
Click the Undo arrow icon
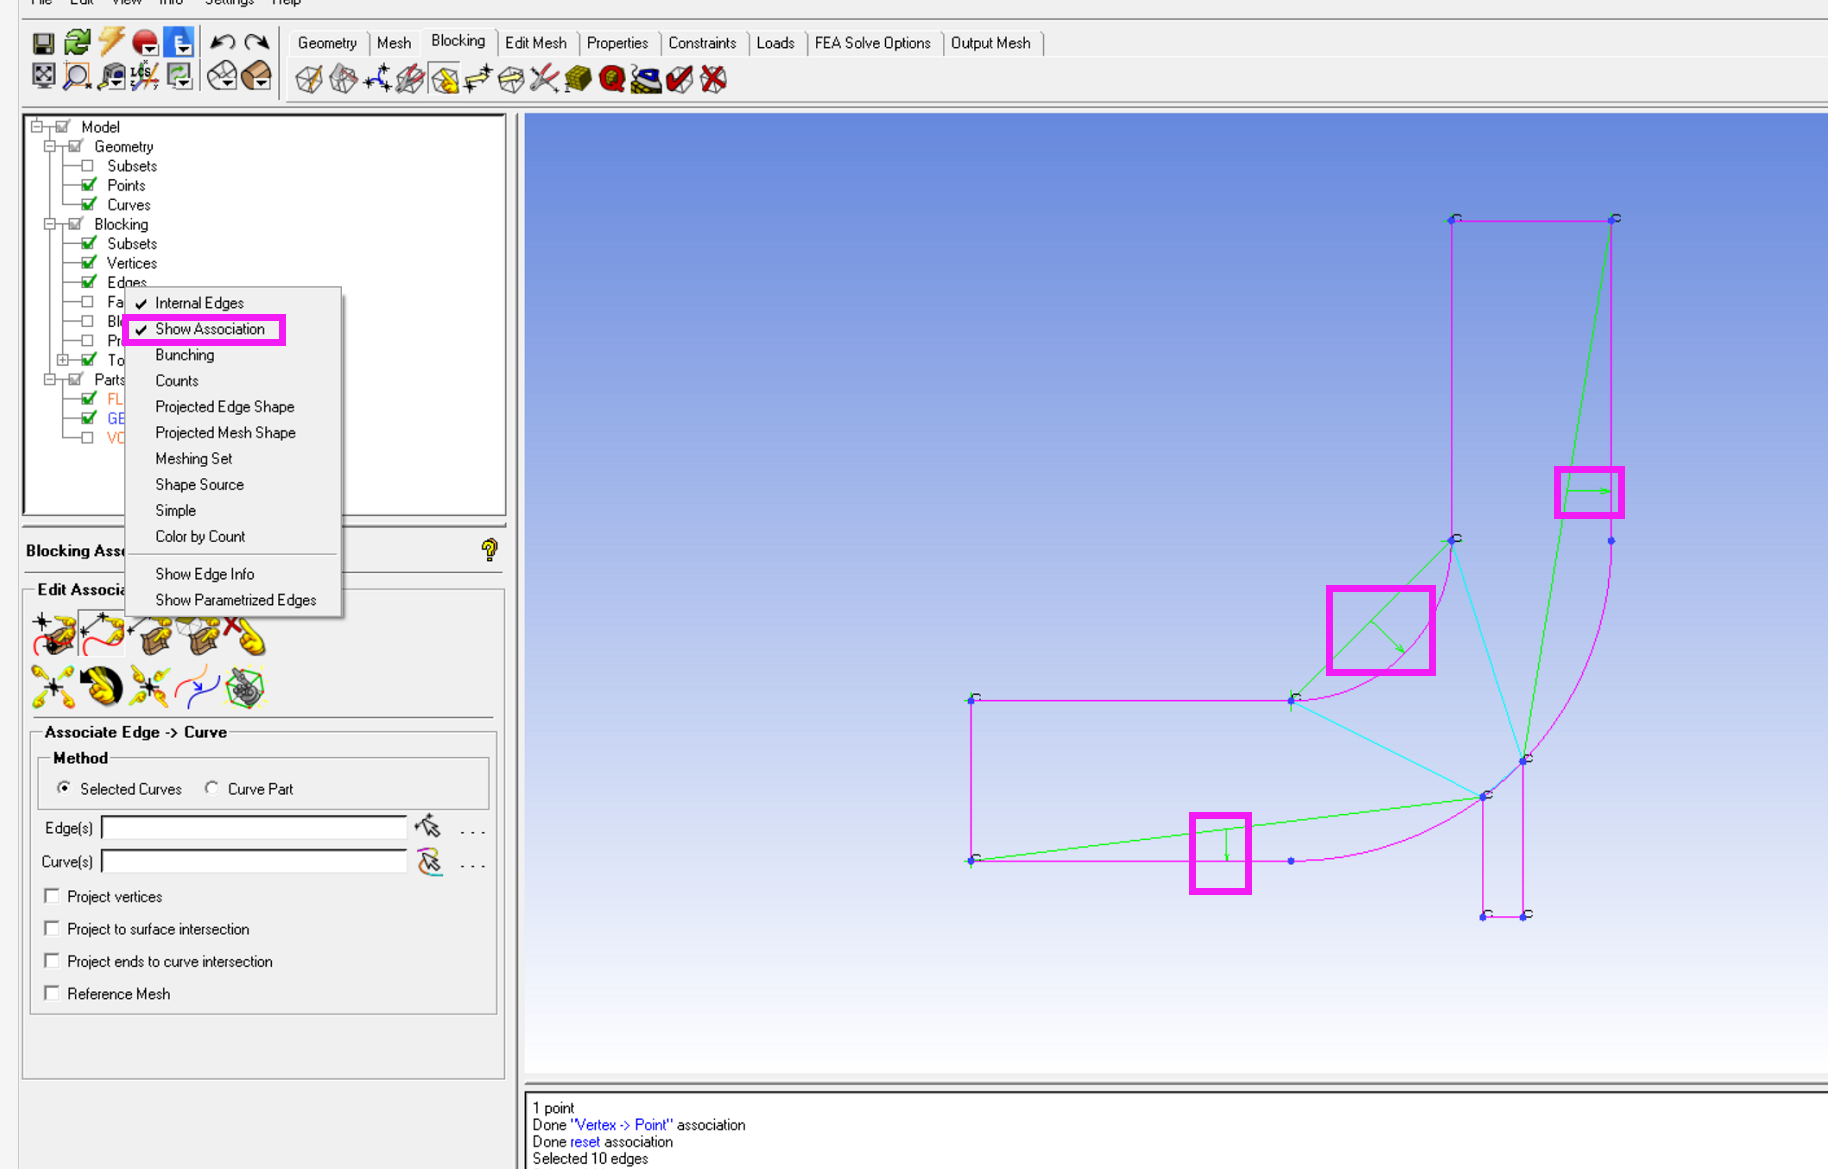pyautogui.click(x=223, y=42)
